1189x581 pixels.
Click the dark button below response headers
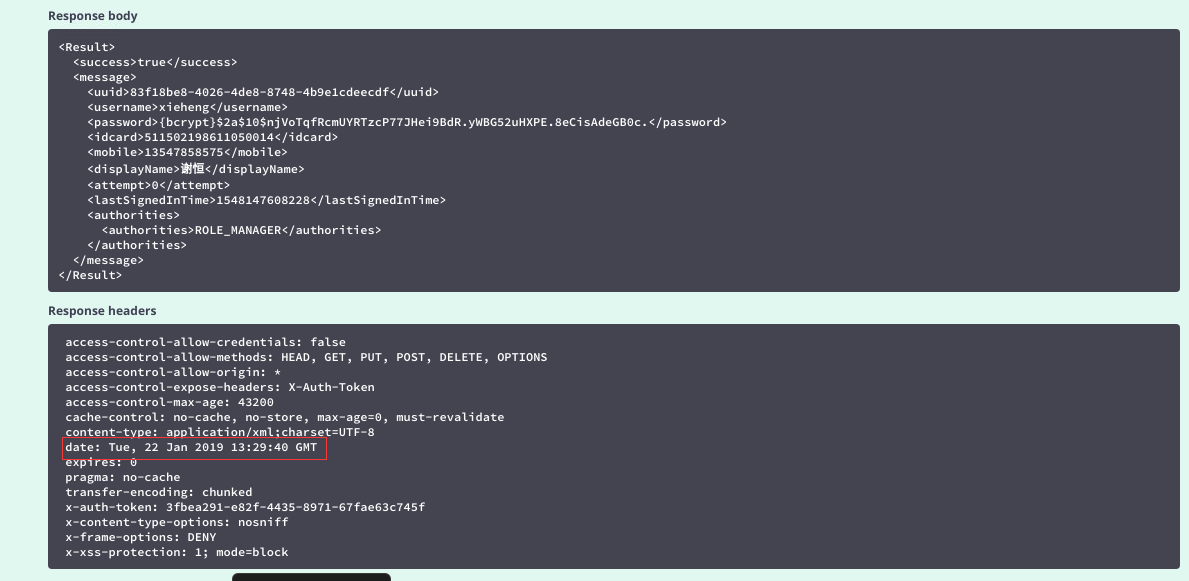[311, 577]
